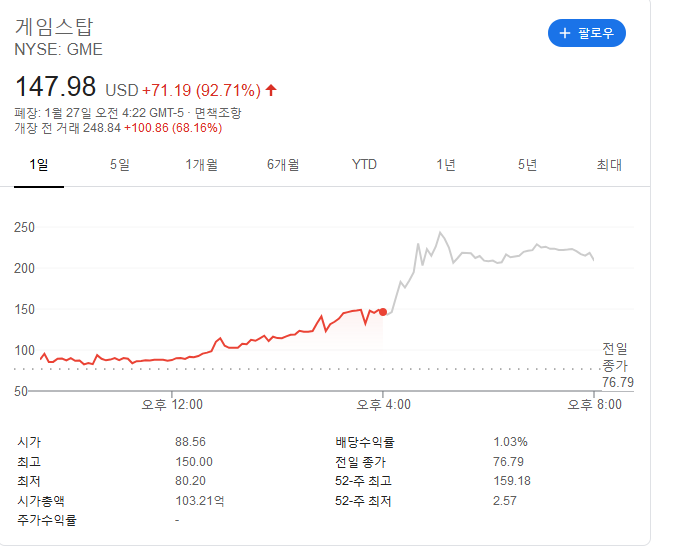Image resolution: width=690 pixels, height=550 pixels.
Task: Click the 오후 12:00 time axis label
Action: click(172, 405)
